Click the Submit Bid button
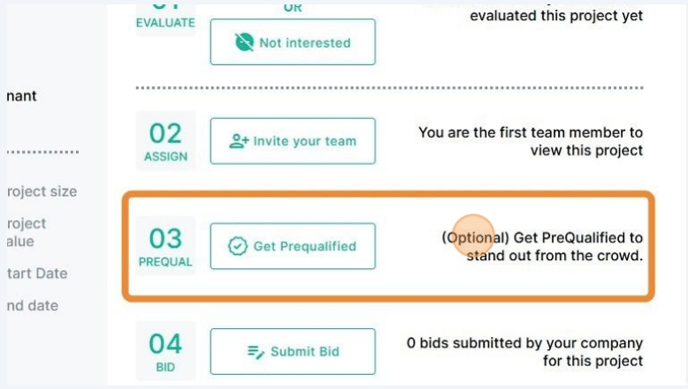This screenshot has width=688, height=389. pyautogui.click(x=293, y=351)
